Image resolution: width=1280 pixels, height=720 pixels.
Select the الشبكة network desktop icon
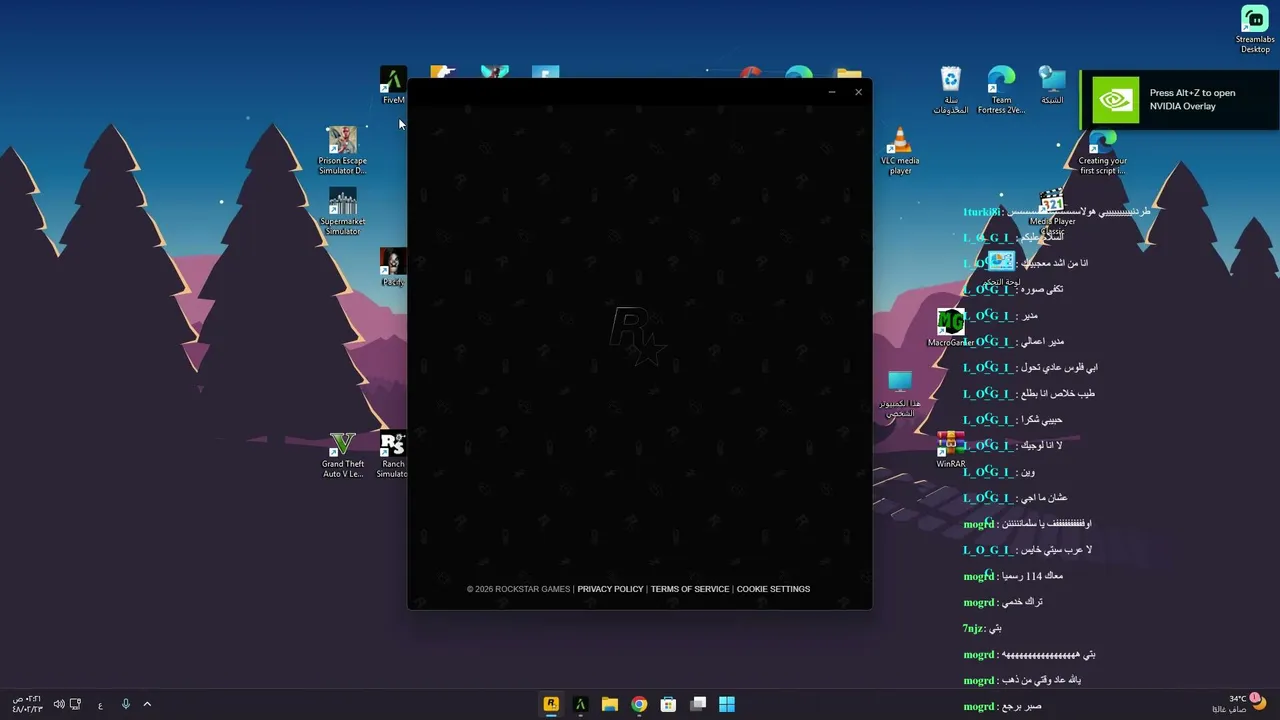(x=1052, y=86)
